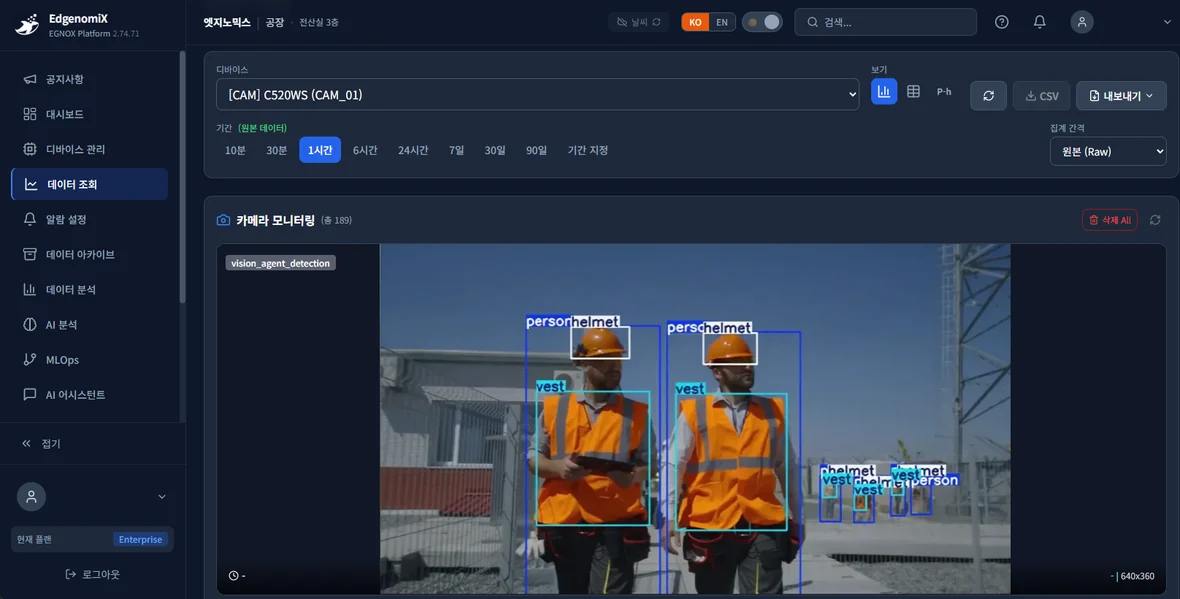Toggle the dark/light theme switch
This screenshot has width=1180, height=599.
tap(762, 22)
